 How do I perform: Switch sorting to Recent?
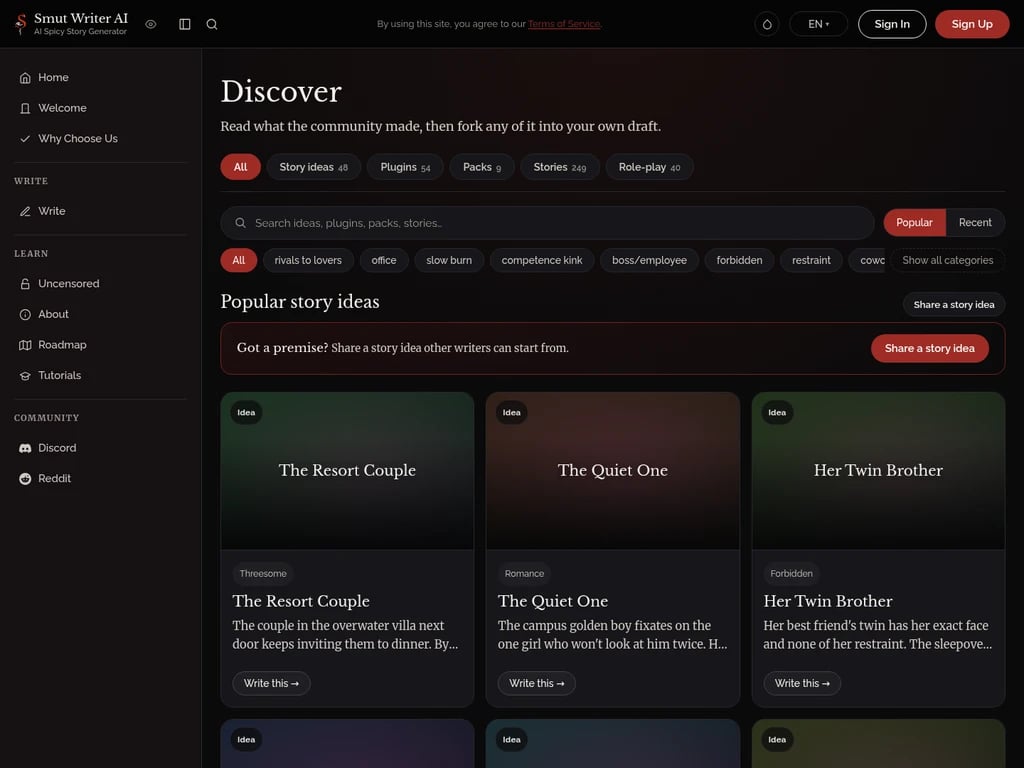975,223
